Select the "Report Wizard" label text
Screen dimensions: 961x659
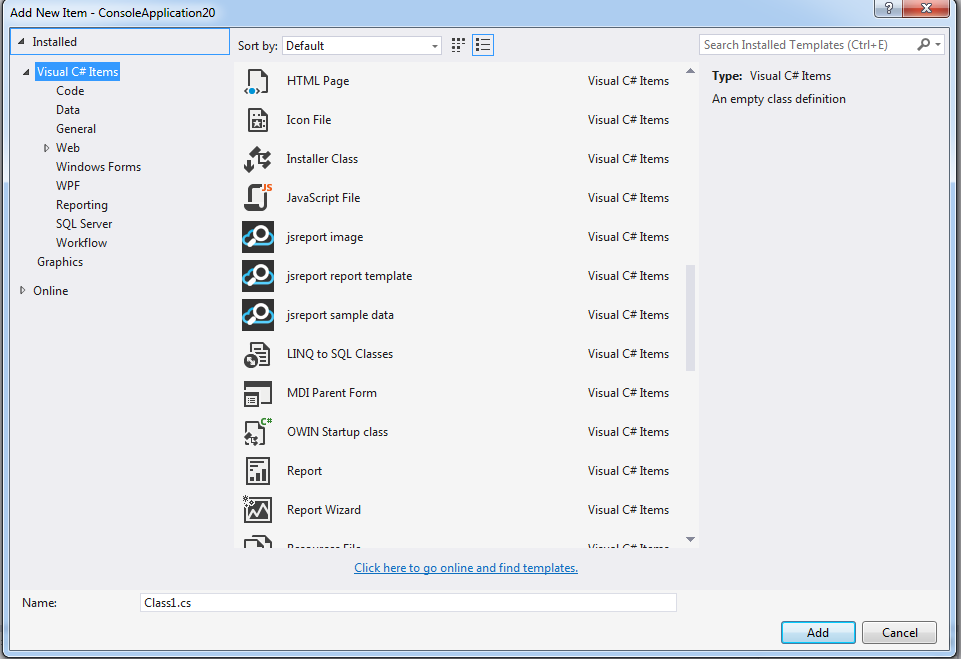324,510
